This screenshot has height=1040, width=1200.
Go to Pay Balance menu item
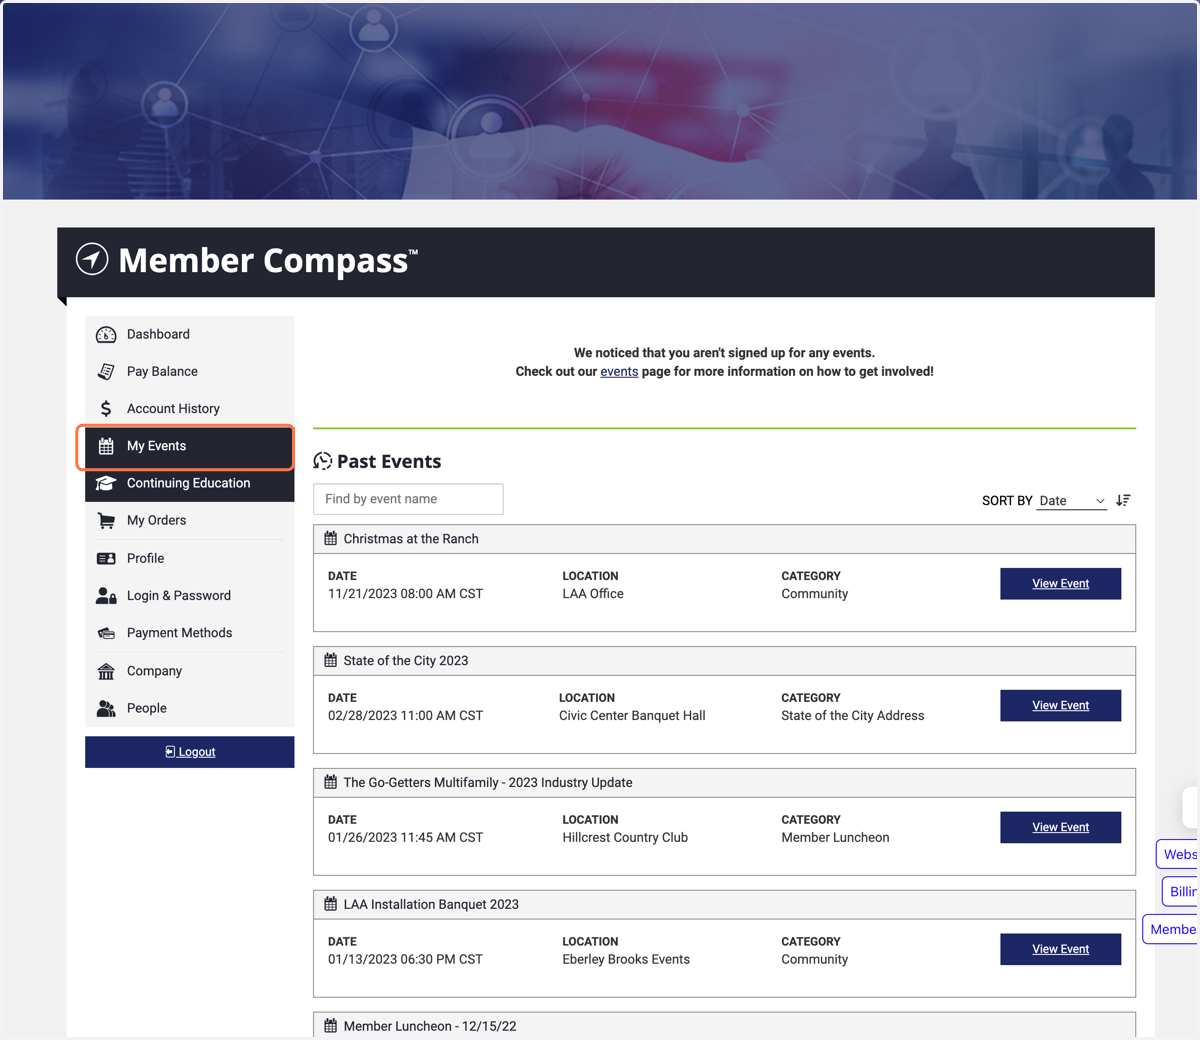(x=190, y=372)
